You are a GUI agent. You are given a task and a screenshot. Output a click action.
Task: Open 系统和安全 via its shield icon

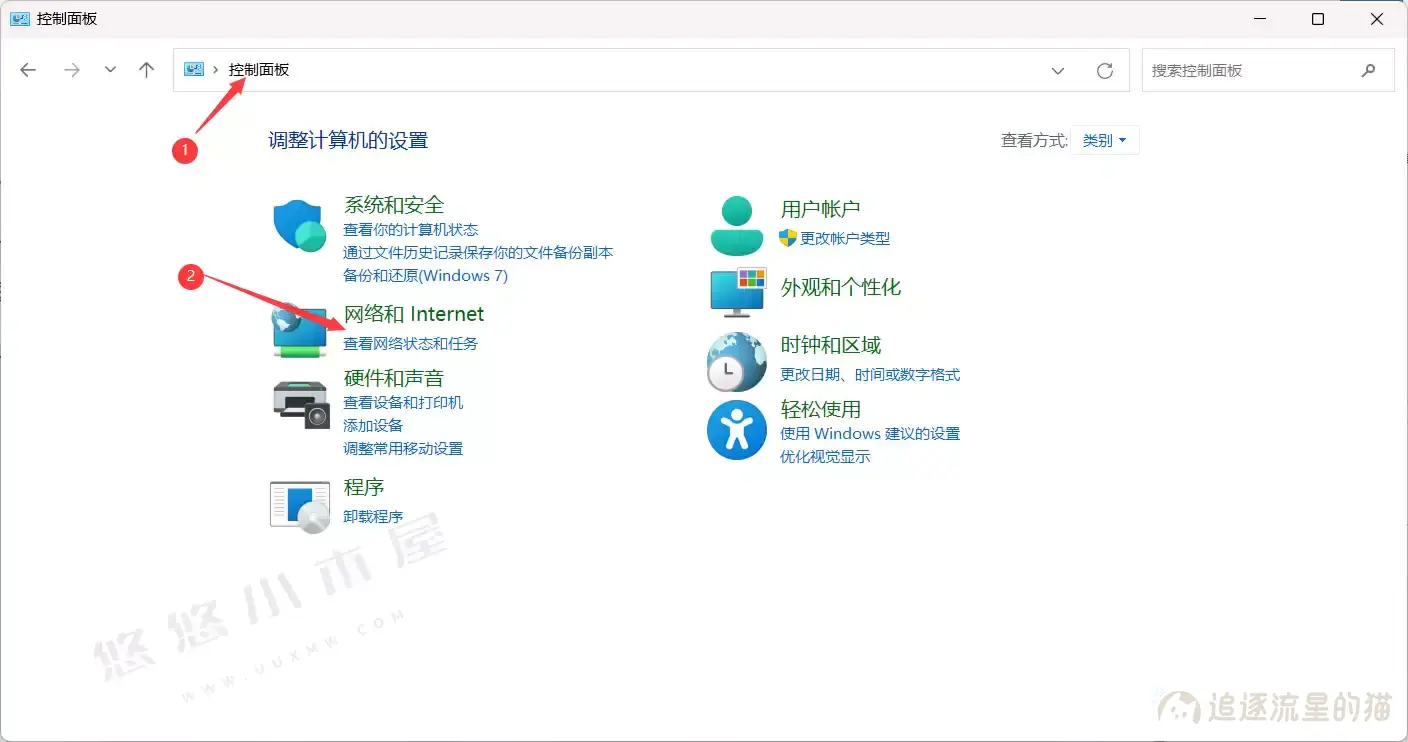tap(298, 222)
